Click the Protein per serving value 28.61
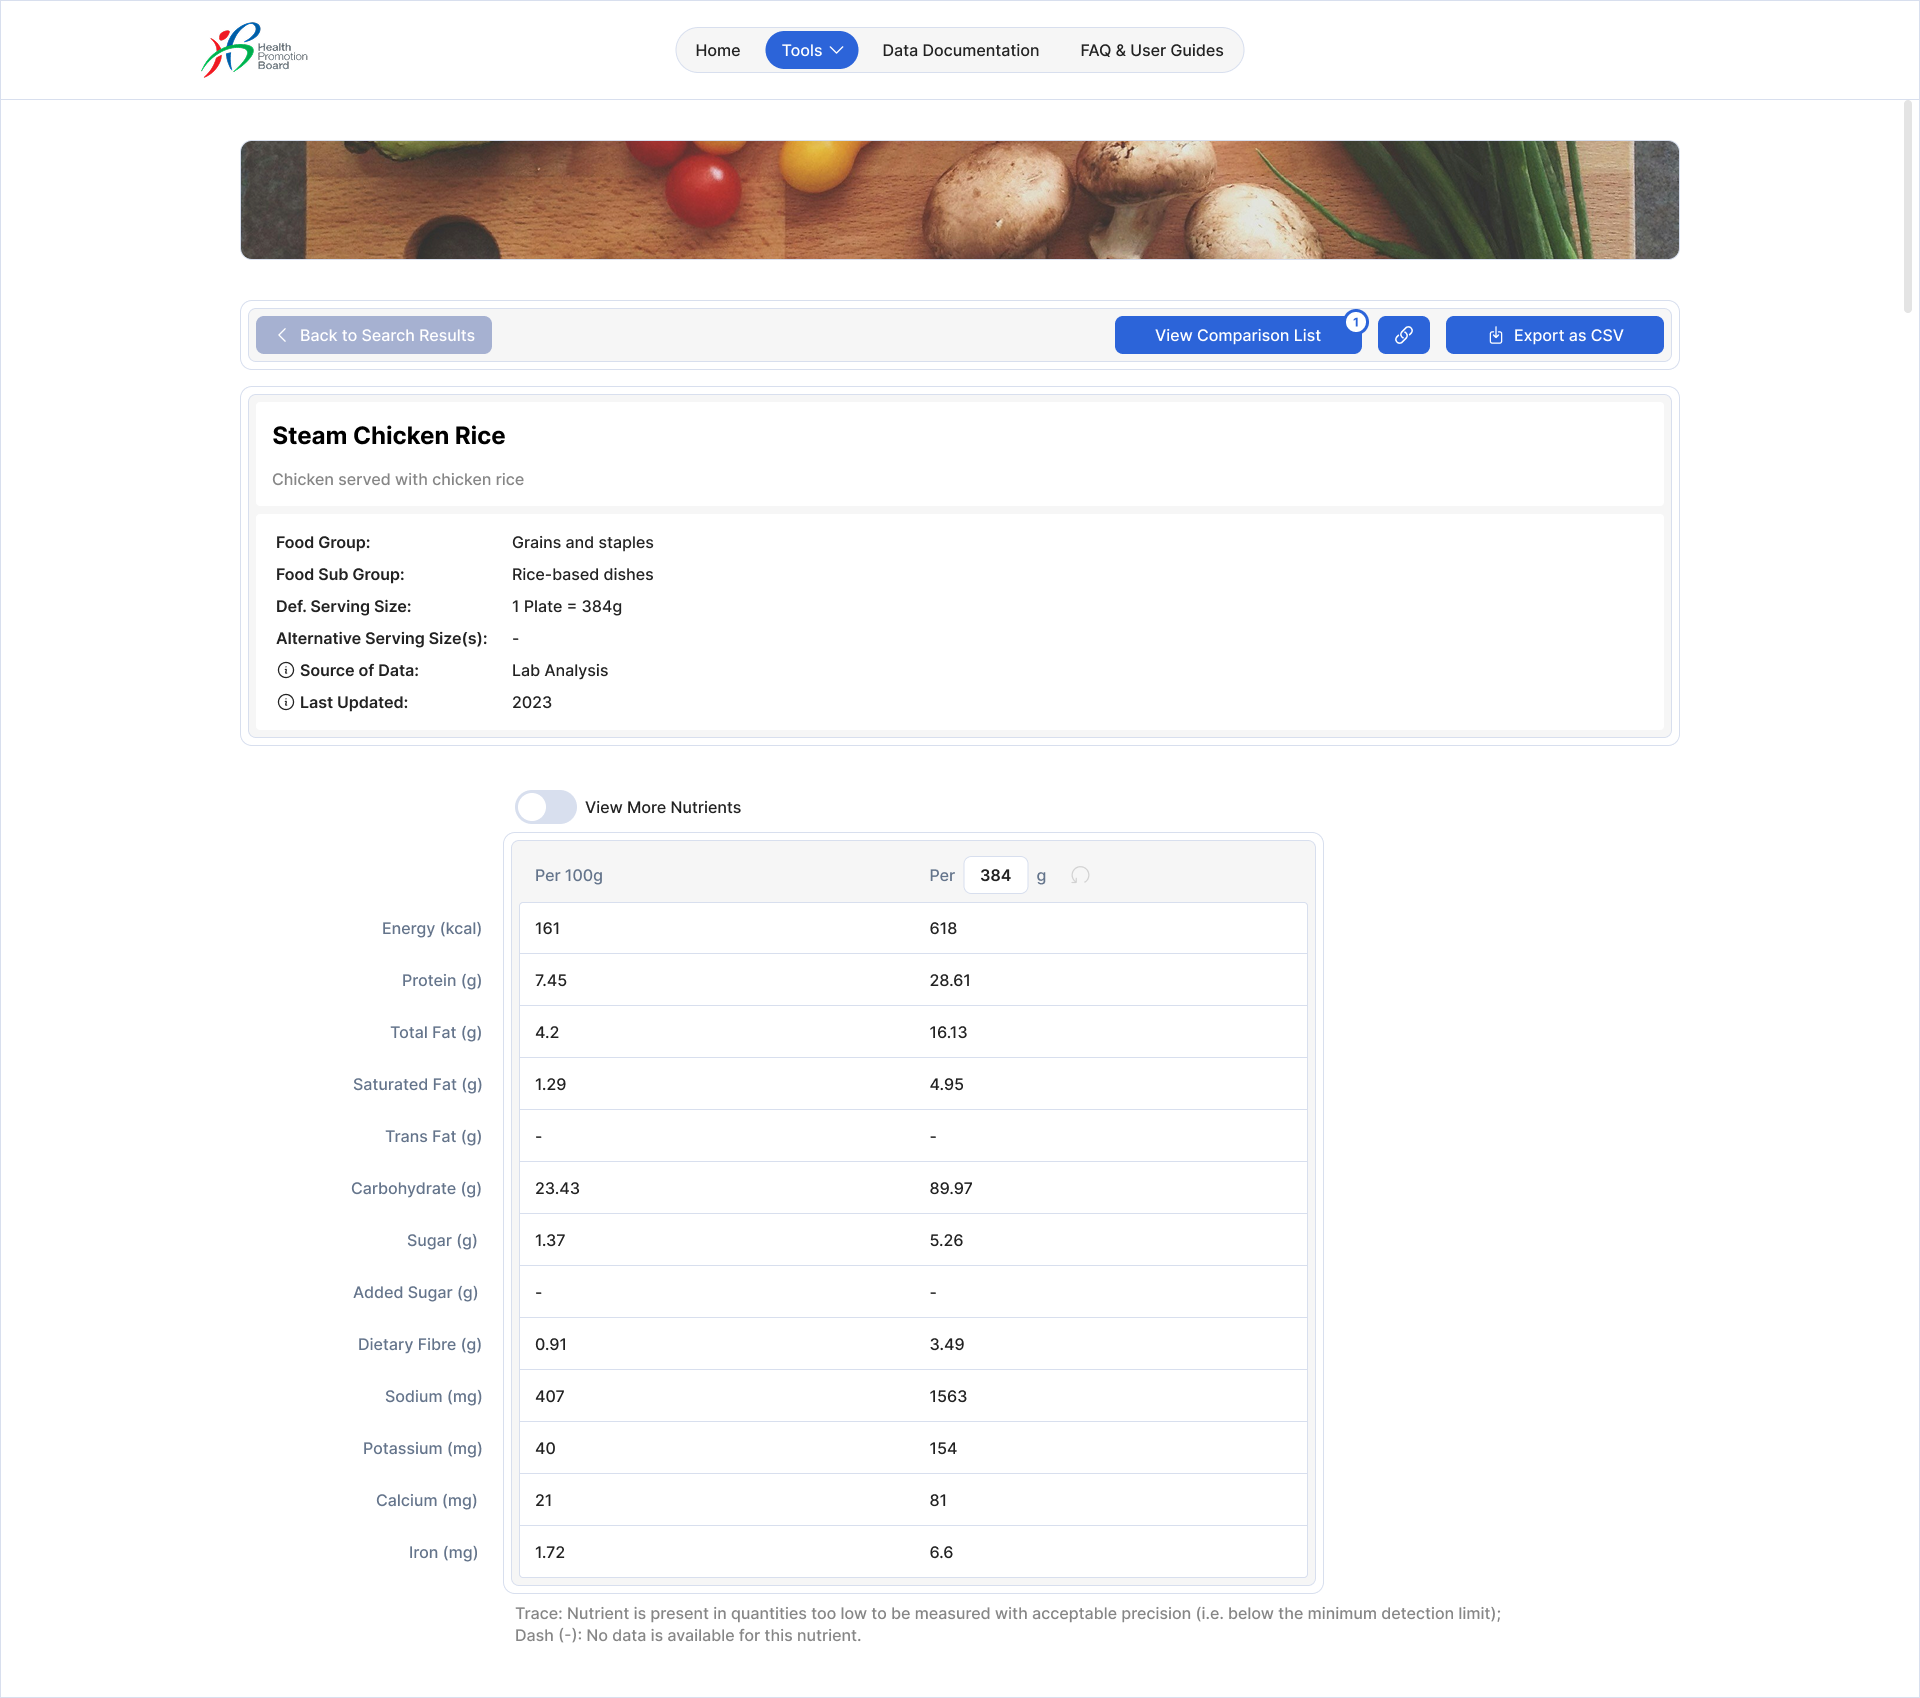Image resolution: width=1920 pixels, height=1698 pixels. [950, 980]
